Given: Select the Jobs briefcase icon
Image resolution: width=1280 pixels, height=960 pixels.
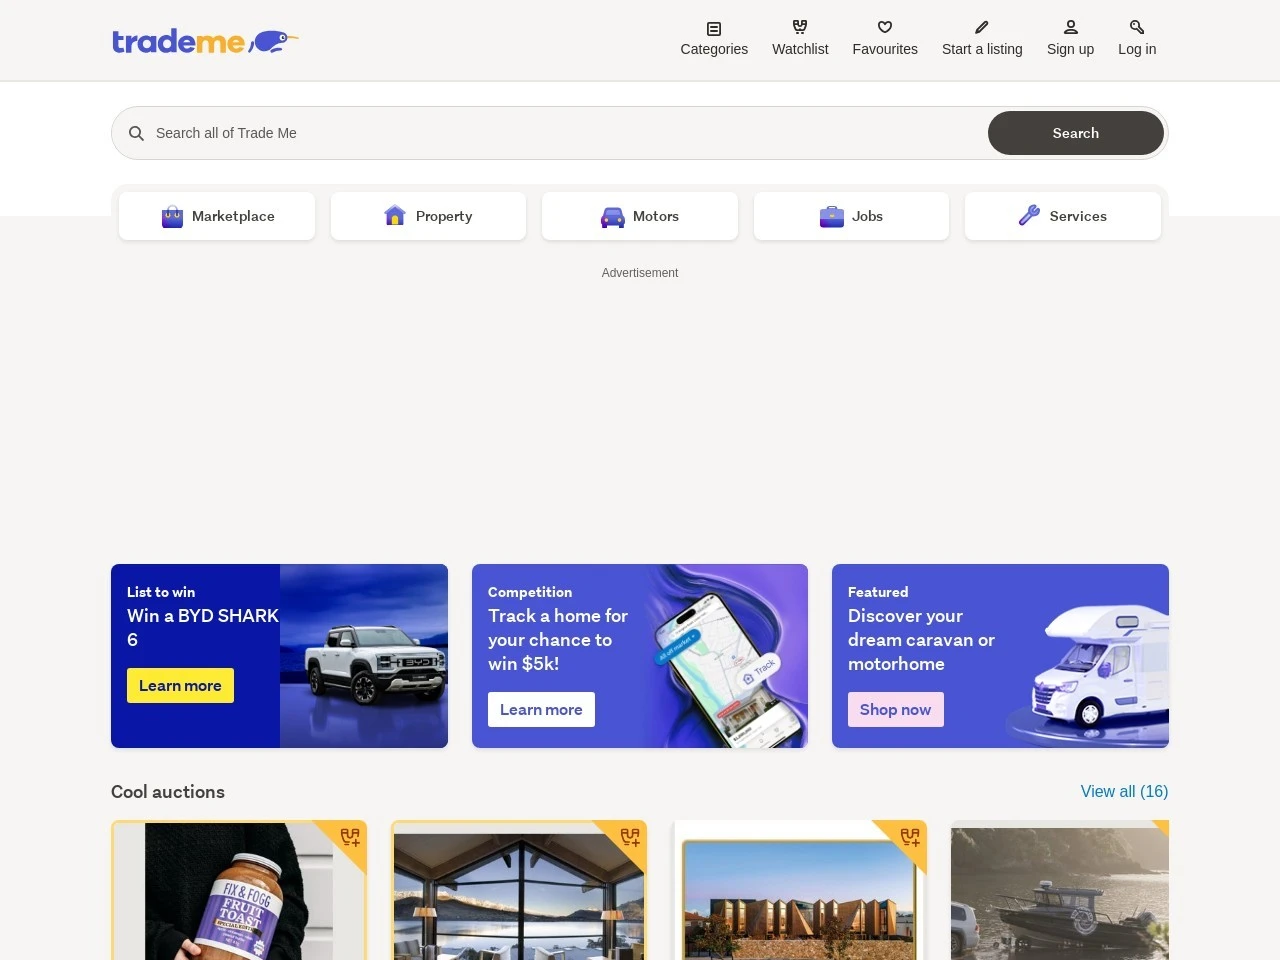Looking at the screenshot, I should point(831,216).
